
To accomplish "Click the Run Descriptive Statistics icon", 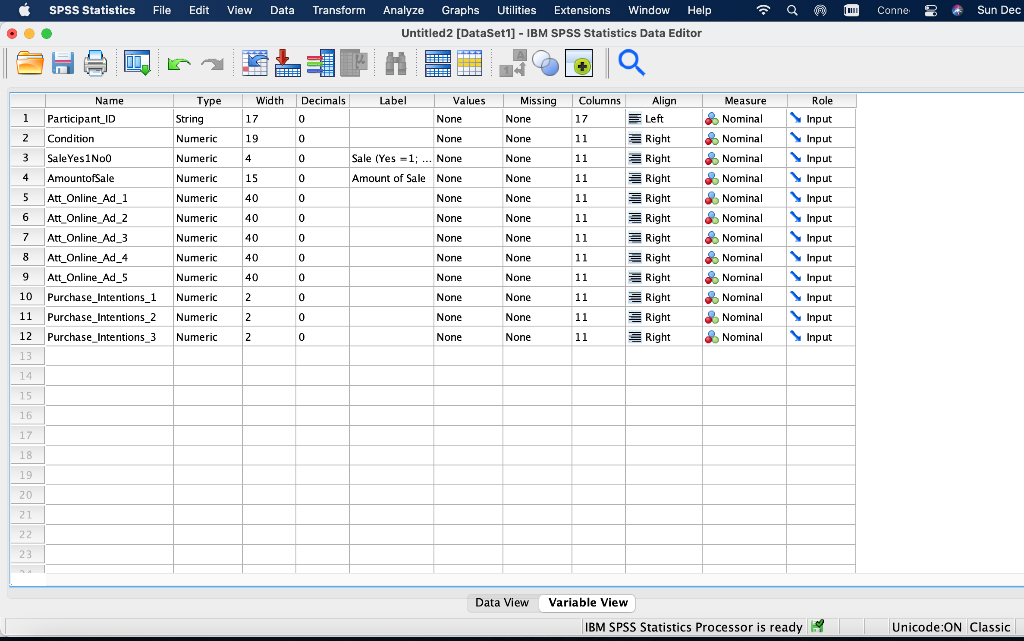I will point(354,63).
